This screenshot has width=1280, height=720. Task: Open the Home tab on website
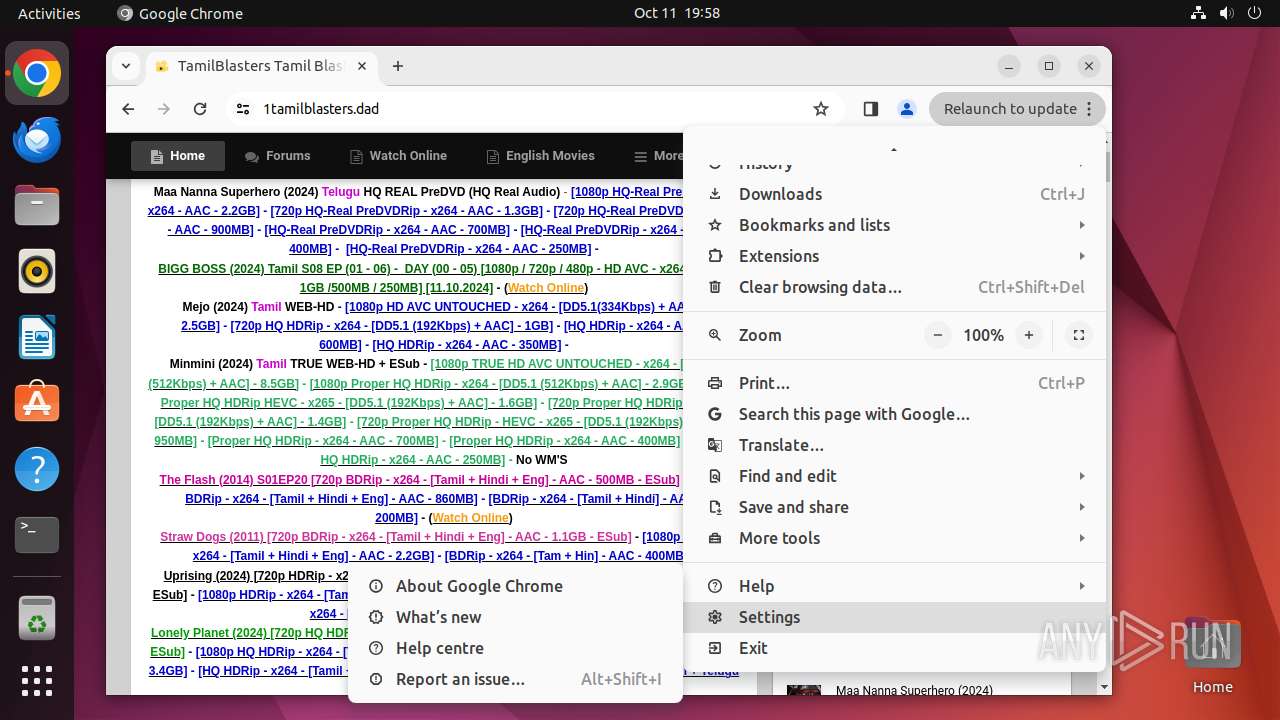pos(178,156)
